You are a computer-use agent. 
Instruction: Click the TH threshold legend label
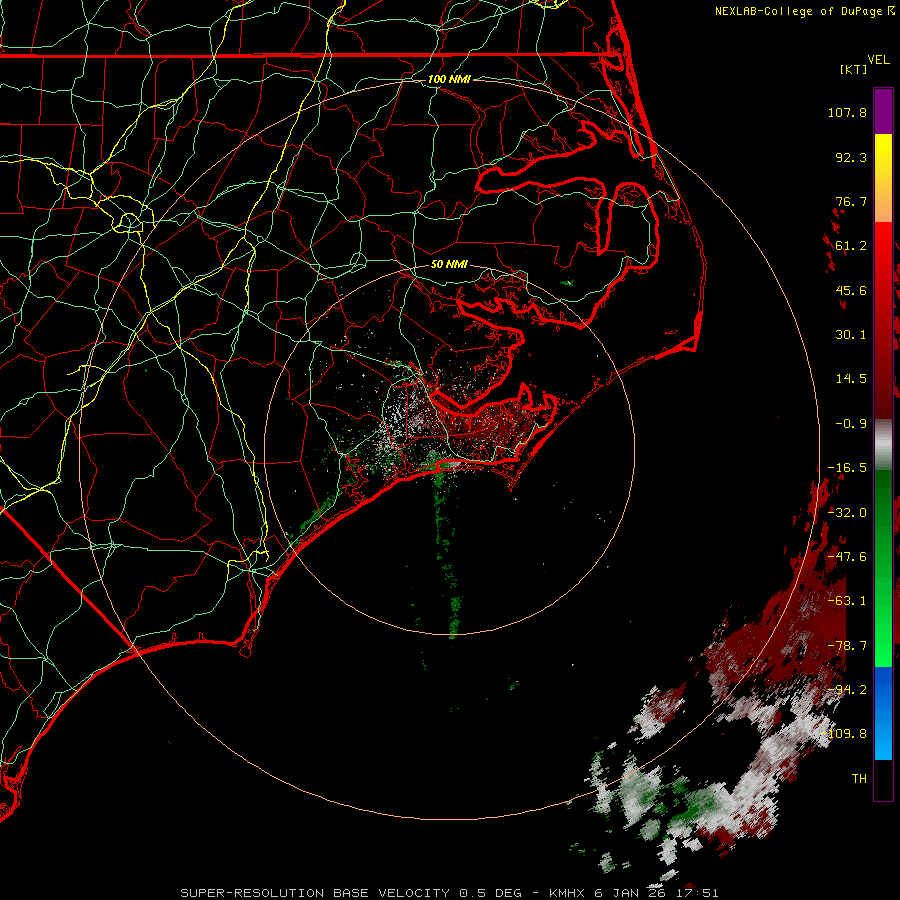859,779
